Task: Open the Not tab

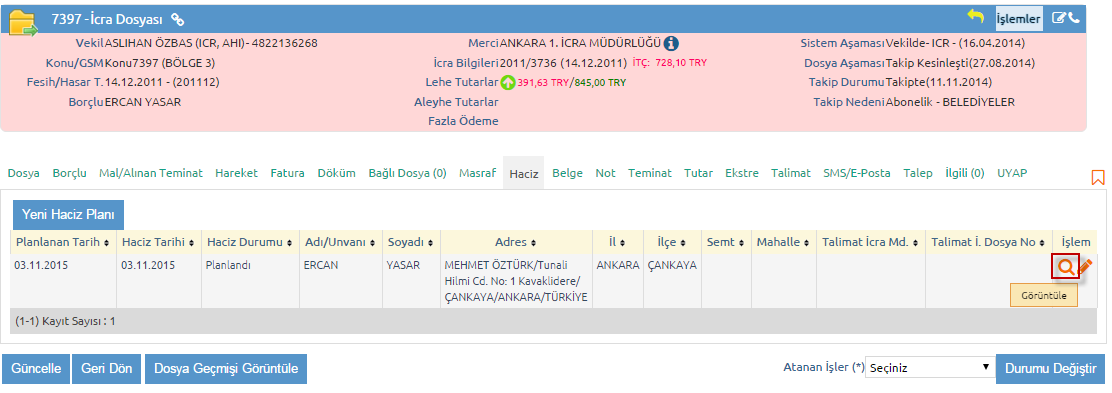Action: pos(605,173)
